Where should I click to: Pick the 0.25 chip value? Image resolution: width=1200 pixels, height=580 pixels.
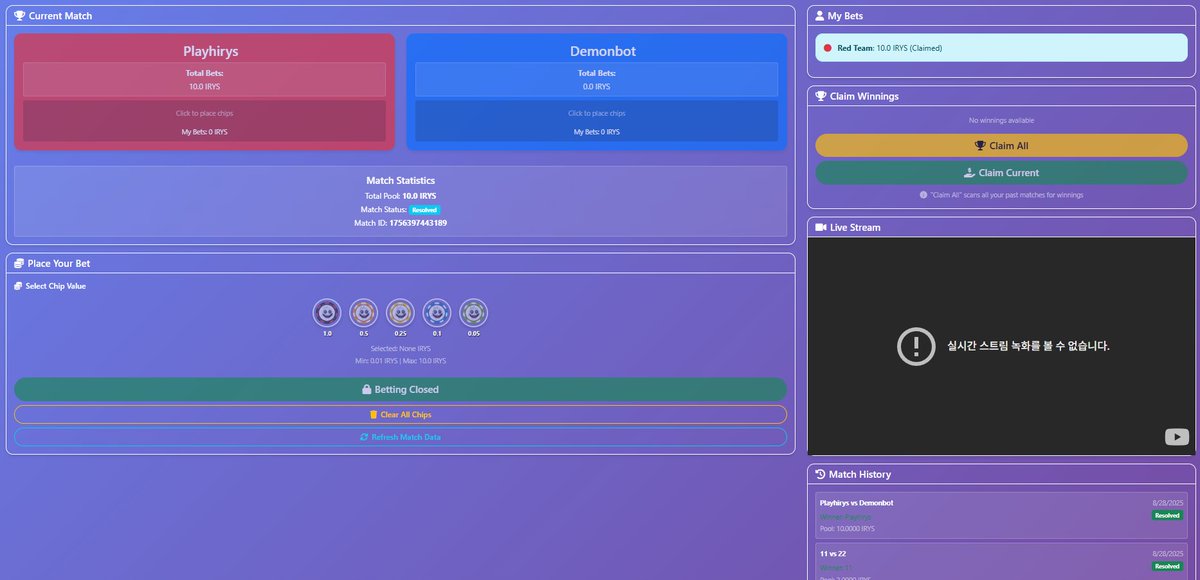400,313
